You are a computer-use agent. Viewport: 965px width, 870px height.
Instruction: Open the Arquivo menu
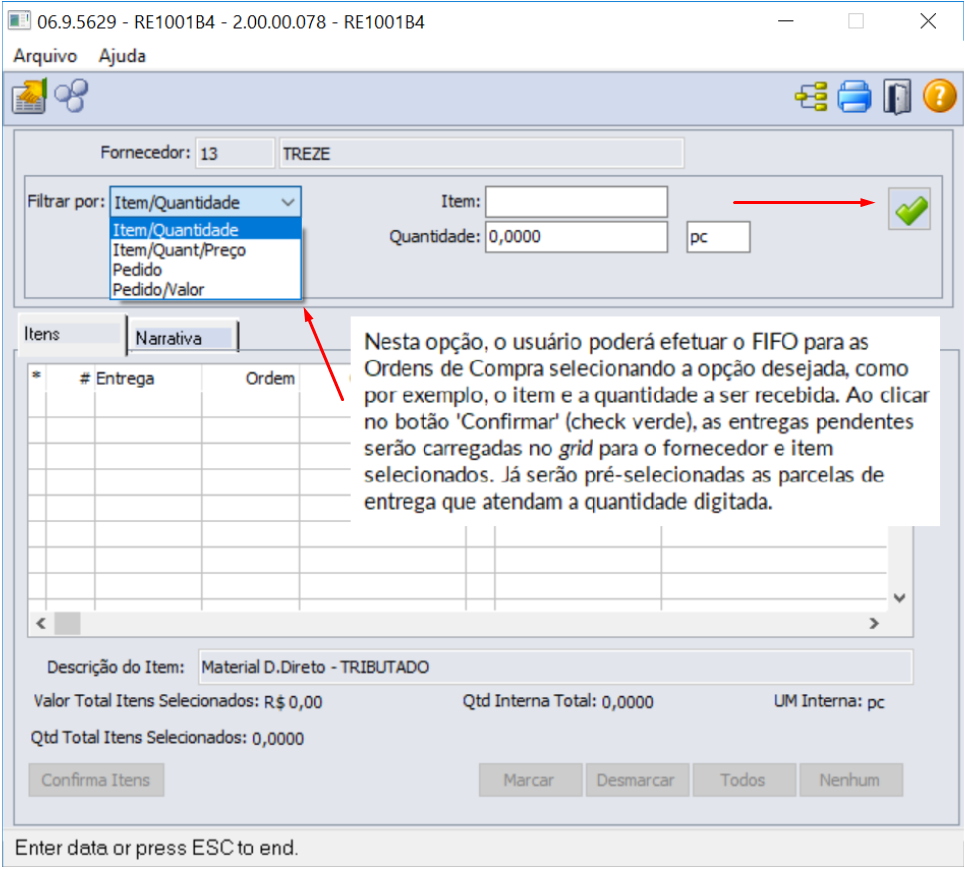(45, 56)
